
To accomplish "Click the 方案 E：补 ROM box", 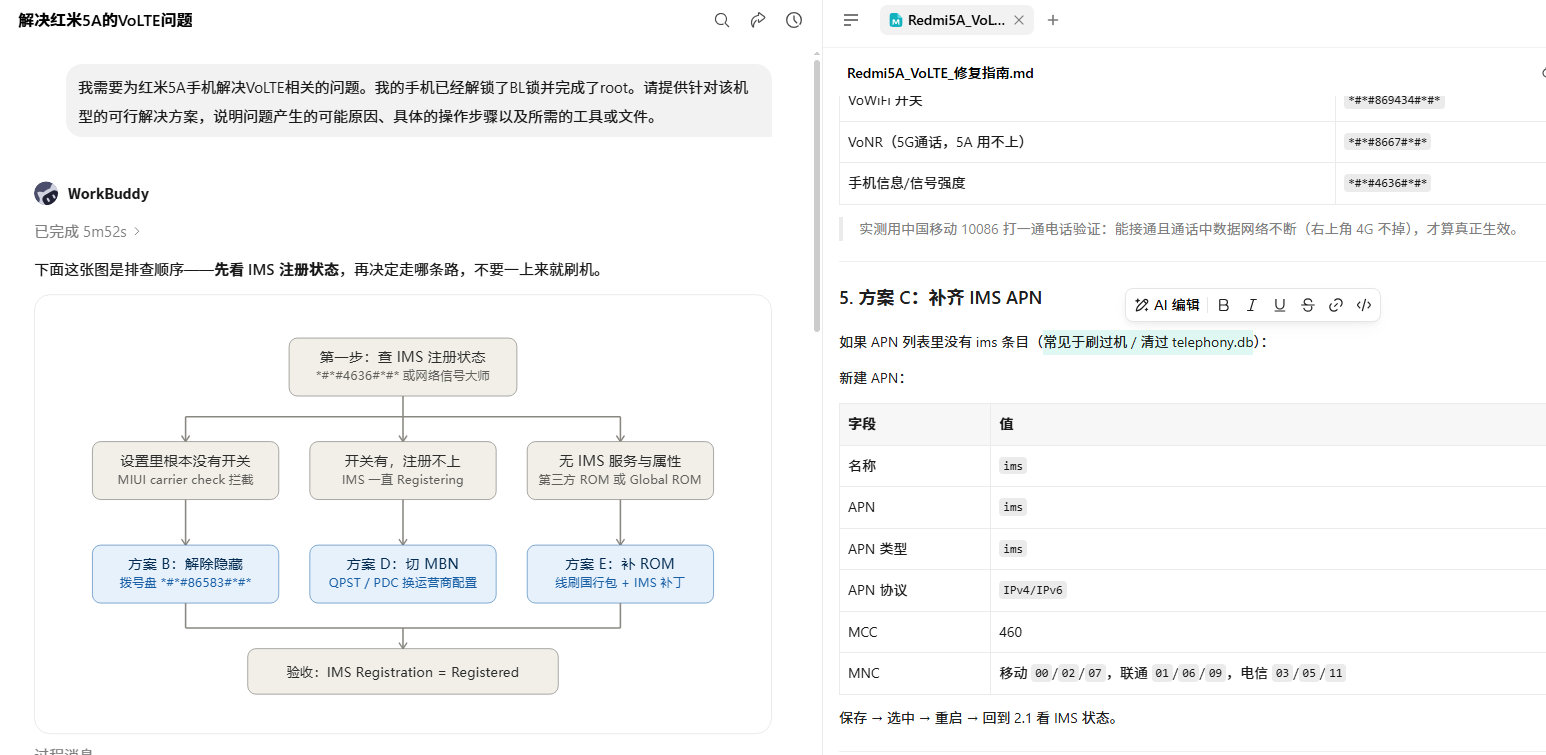I will point(620,574).
